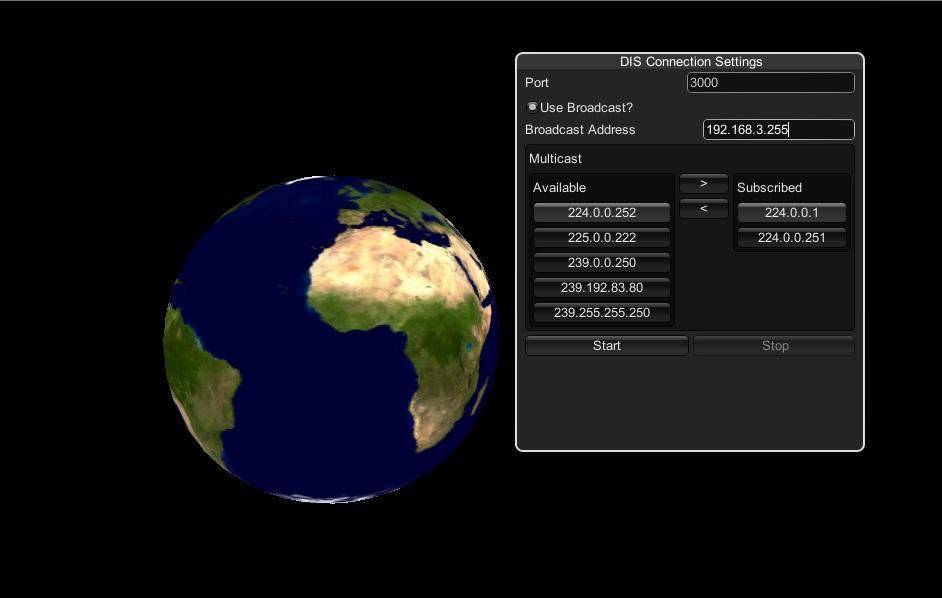942x598 pixels.
Task: Toggle the Use Broadcast radio button off
Action: pos(532,106)
